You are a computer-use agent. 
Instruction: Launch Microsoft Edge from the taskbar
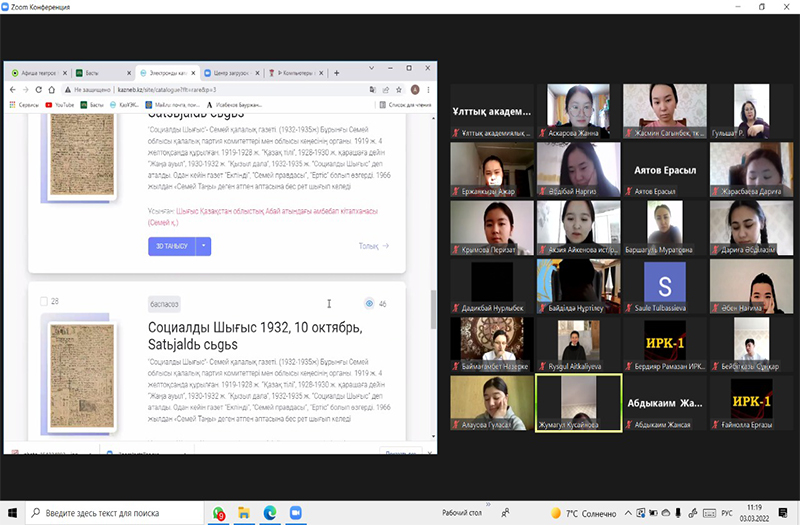[x=270, y=512]
